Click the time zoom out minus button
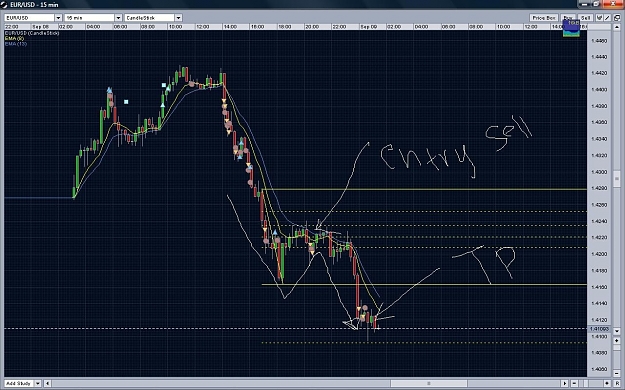The height and width of the screenshot is (390, 625). [x=574, y=383]
